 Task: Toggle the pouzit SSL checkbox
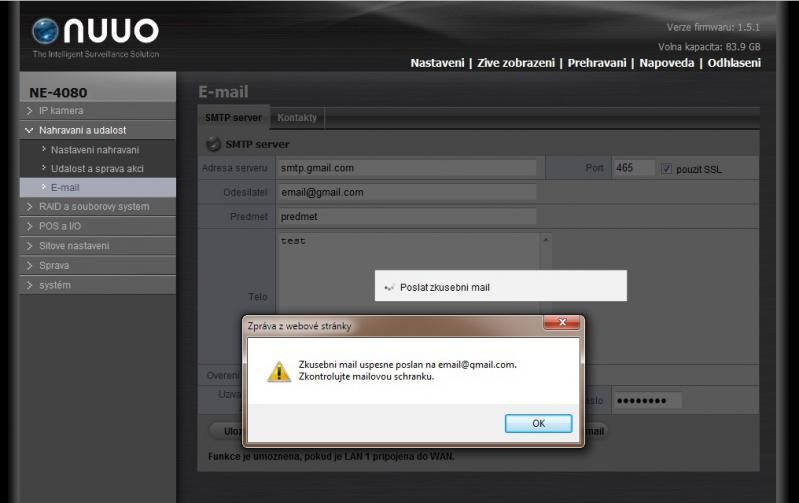pos(667,169)
